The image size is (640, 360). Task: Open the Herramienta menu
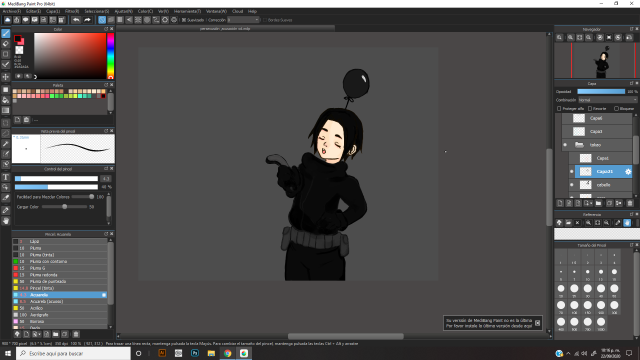(x=187, y=11)
